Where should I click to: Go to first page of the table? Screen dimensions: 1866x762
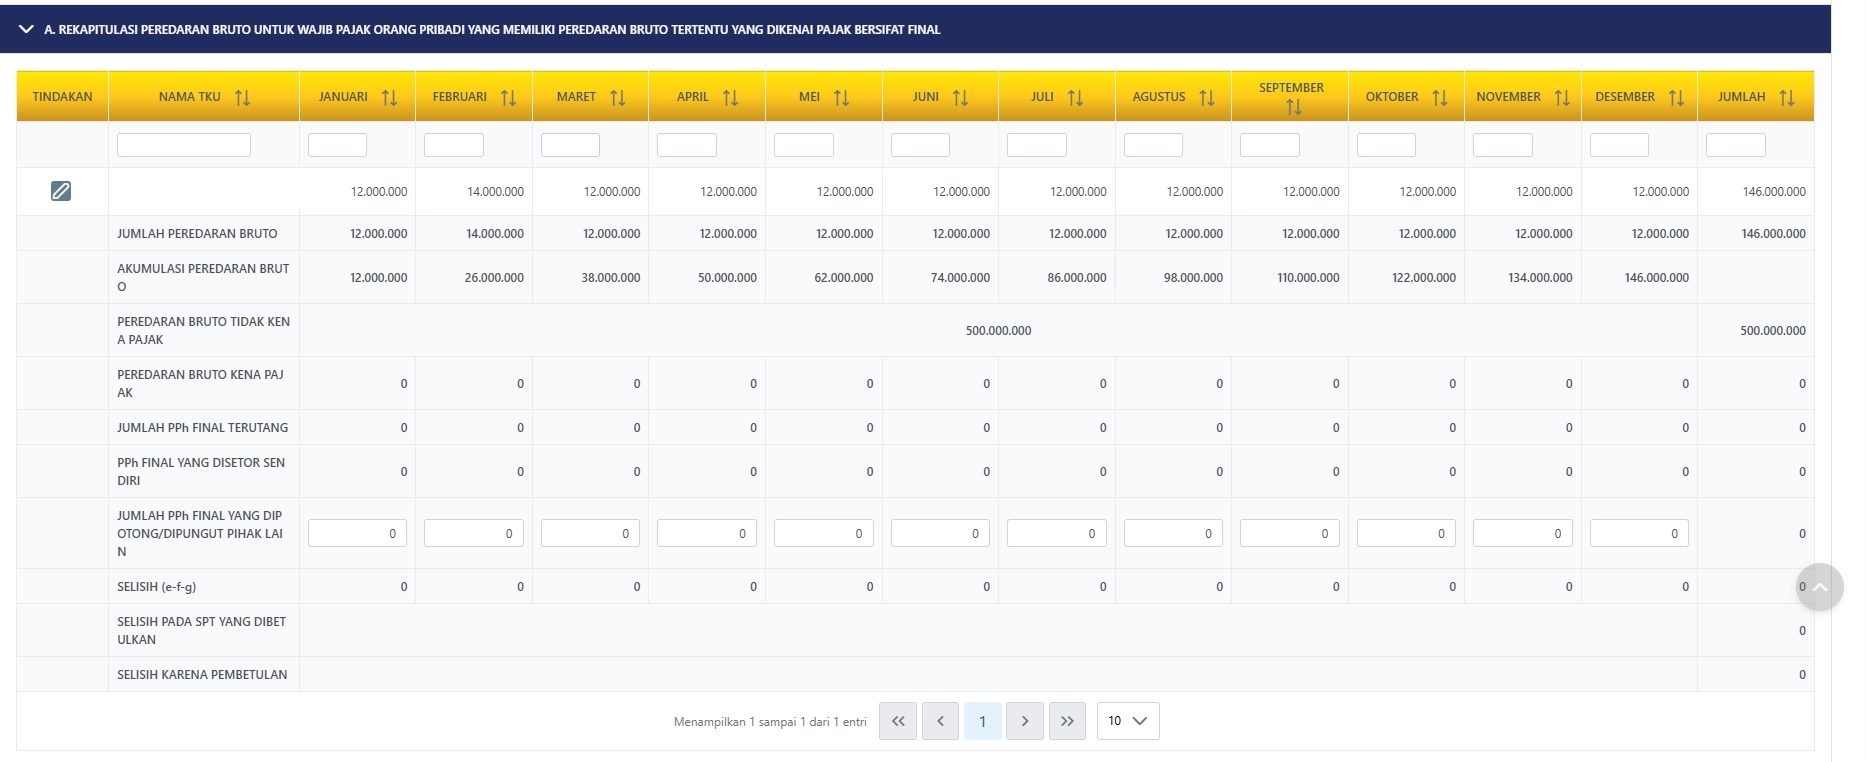898,721
